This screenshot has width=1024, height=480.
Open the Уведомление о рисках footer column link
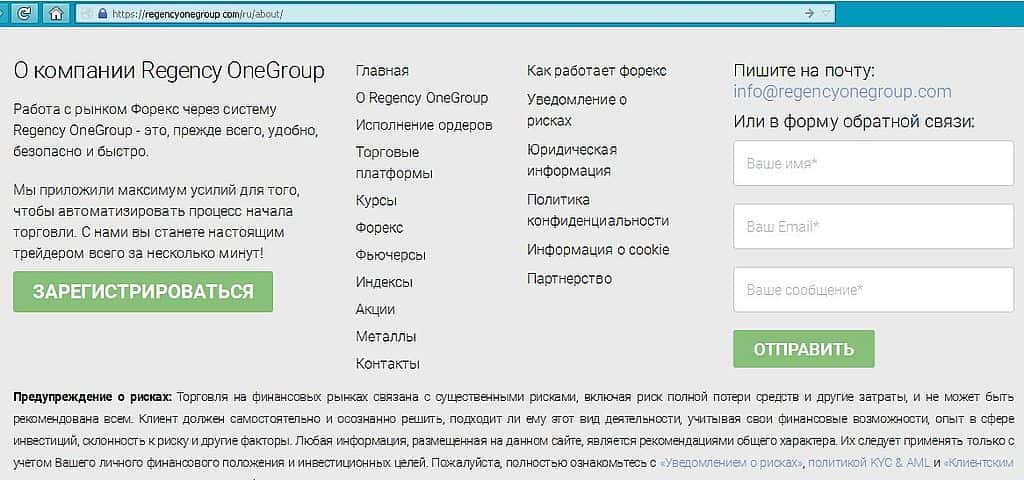[x=577, y=110]
